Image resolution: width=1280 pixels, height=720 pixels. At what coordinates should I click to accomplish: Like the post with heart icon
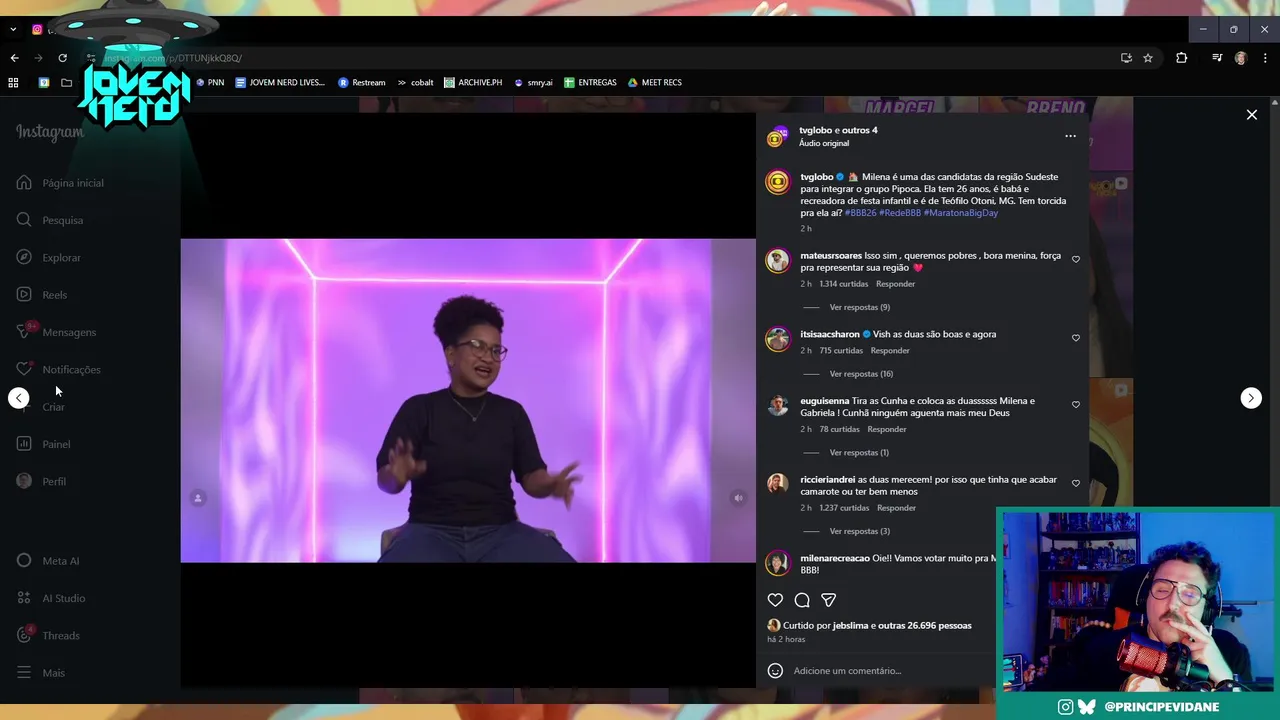pos(775,600)
